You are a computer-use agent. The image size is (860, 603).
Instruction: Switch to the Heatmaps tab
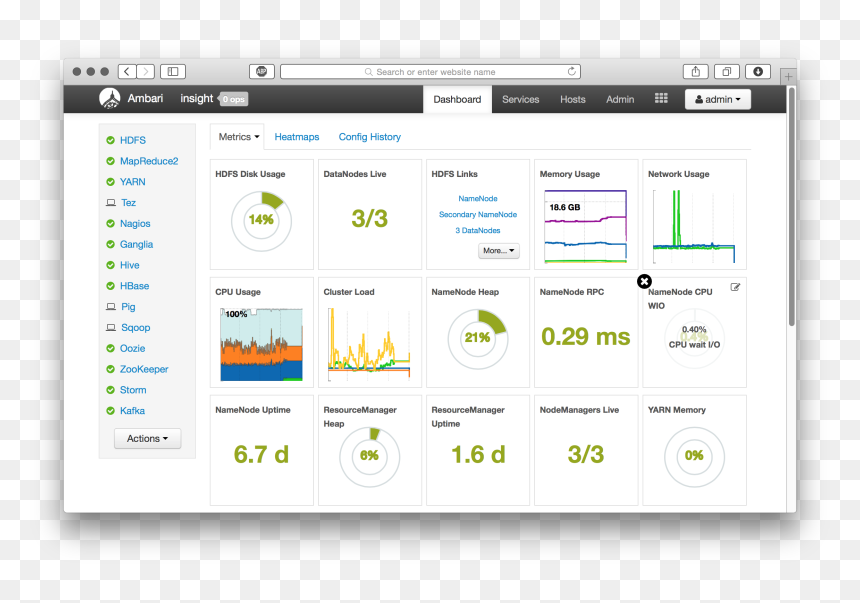(x=297, y=137)
